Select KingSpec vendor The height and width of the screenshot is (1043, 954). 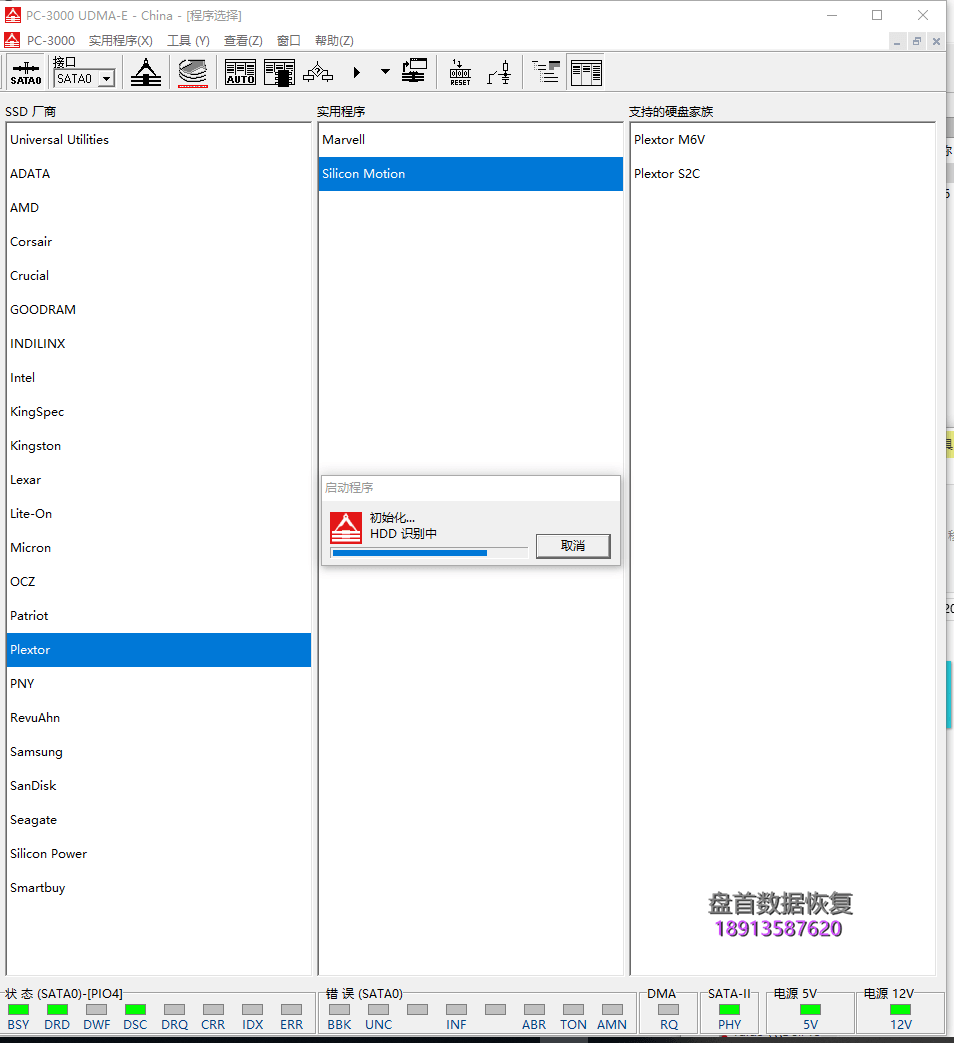(158, 411)
